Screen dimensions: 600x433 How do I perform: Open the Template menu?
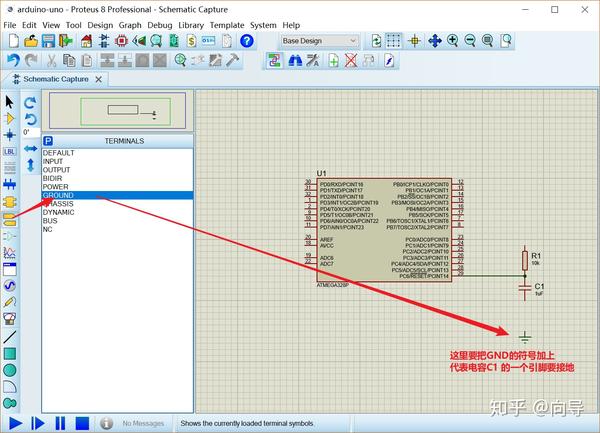pos(227,25)
